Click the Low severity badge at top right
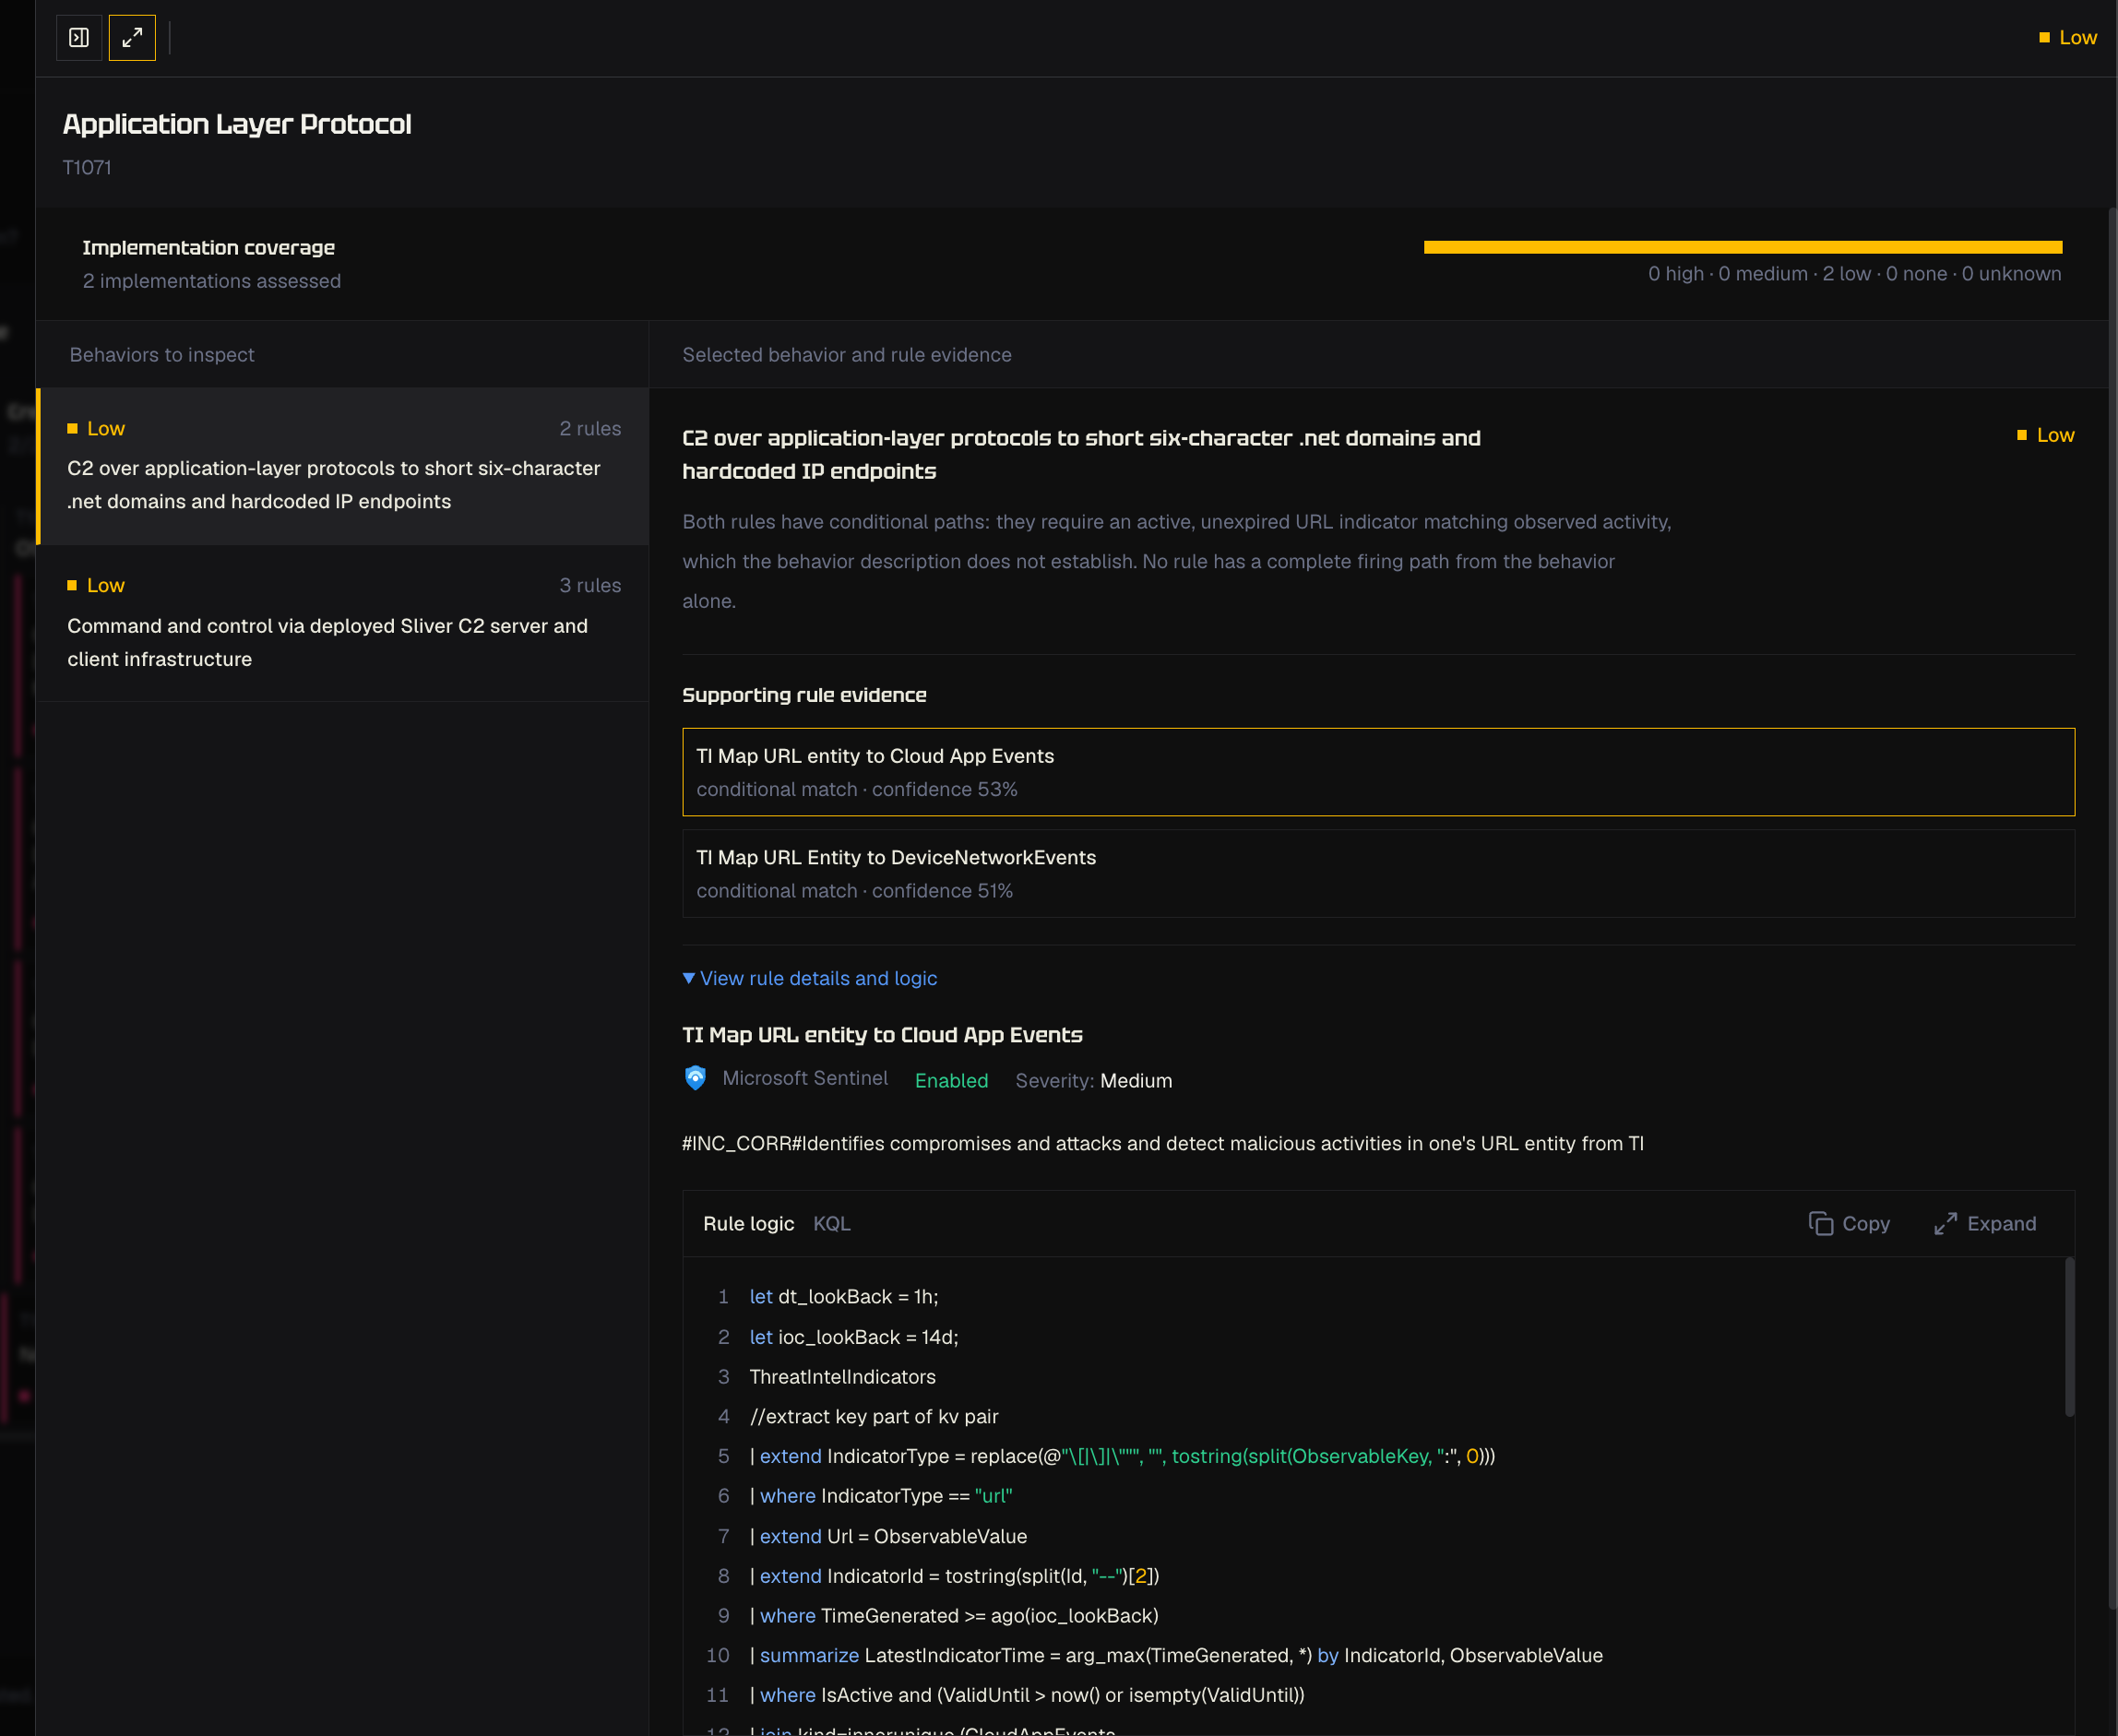Image resolution: width=2118 pixels, height=1736 pixels. click(x=2068, y=38)
